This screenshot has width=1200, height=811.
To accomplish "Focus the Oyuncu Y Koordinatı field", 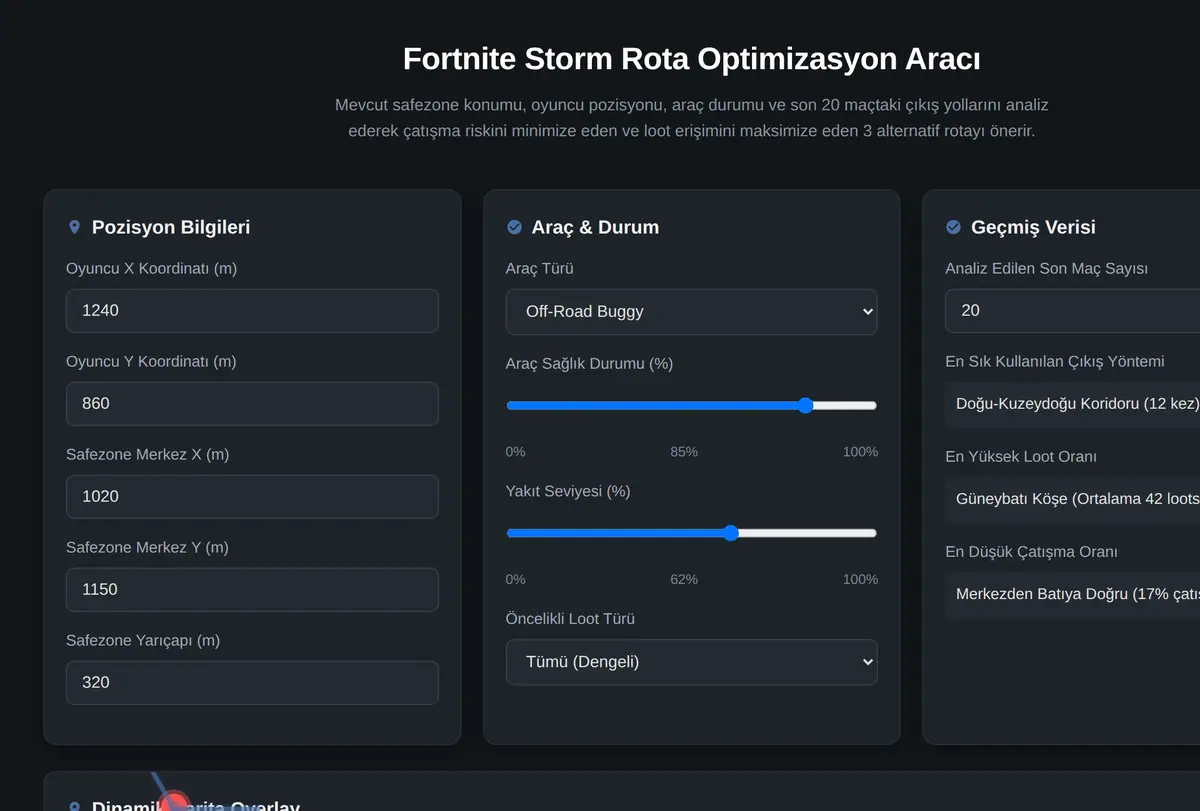I will point(252,404).
